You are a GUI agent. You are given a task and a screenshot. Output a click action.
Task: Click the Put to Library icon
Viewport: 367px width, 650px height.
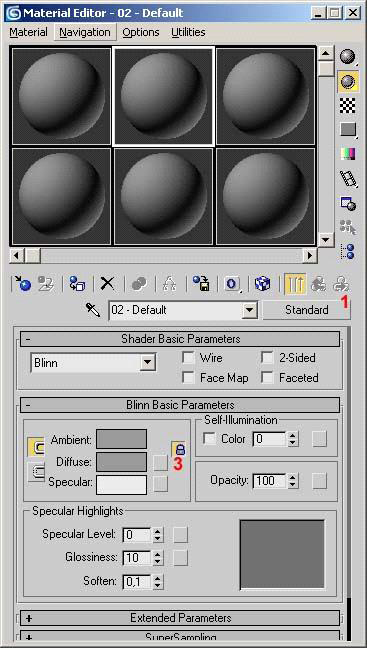tap(201, 284)
